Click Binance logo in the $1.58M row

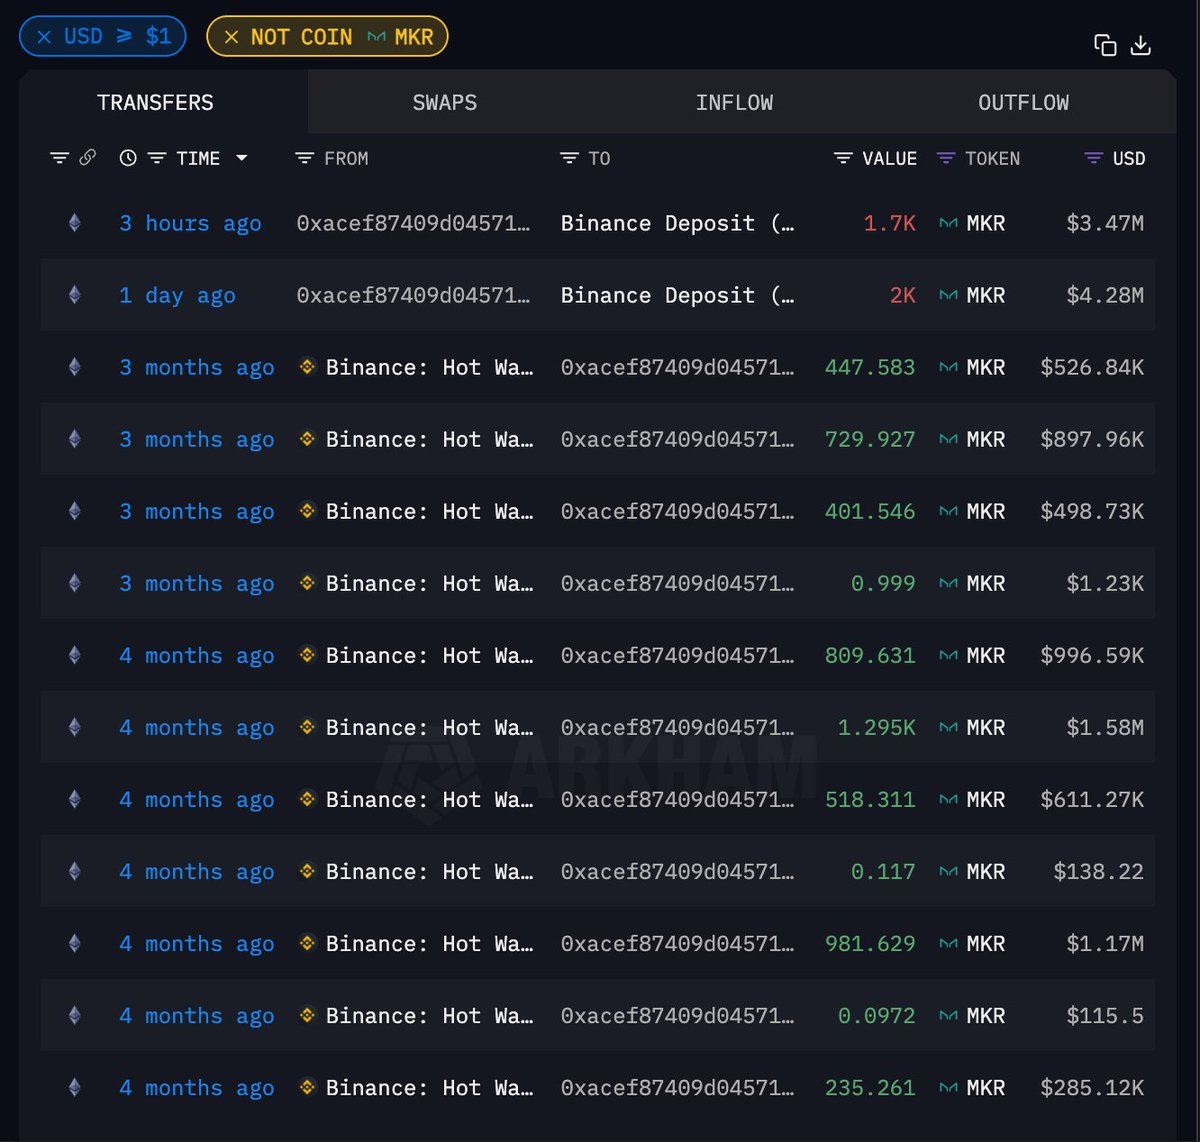click(x=307, y=727)
